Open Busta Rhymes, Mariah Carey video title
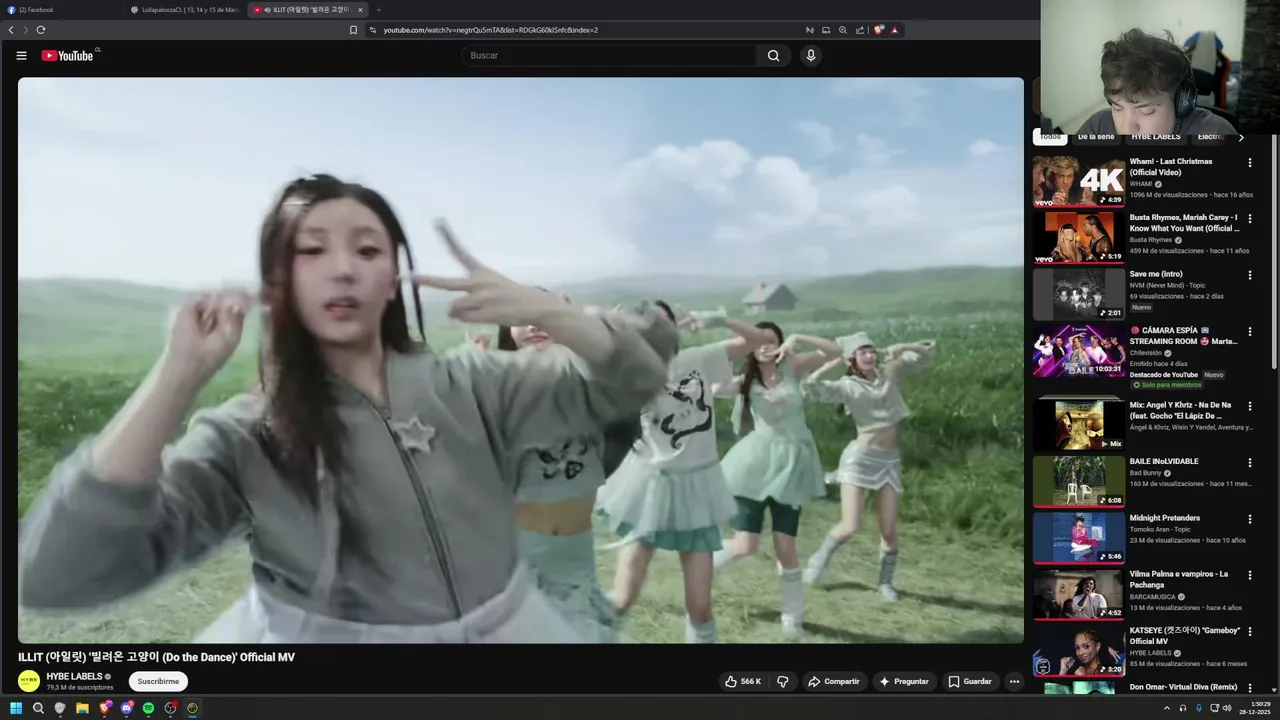1280x720 pixels. (x=1184, y=223)
